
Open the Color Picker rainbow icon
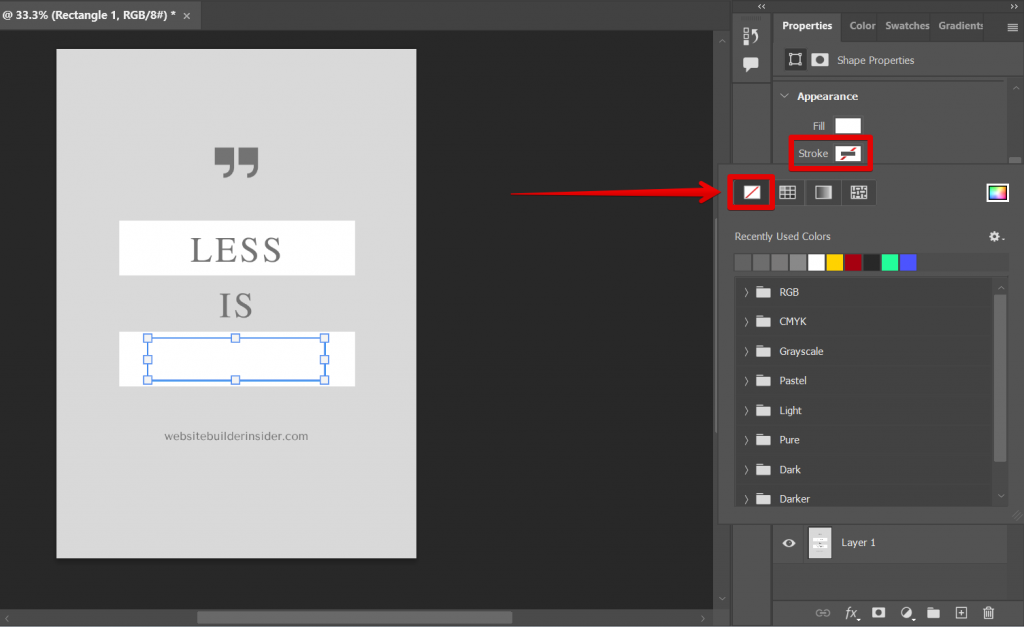[997, 193]
